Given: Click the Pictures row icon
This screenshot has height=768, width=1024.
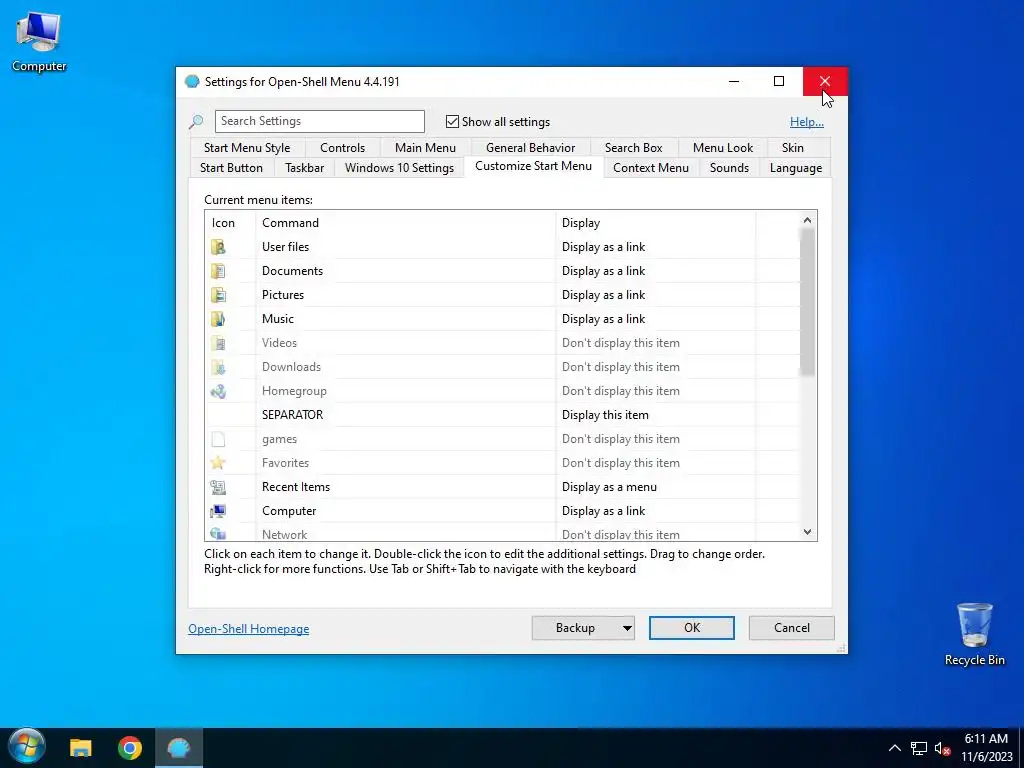Looking at the screenshot, I should coord(218,295).
